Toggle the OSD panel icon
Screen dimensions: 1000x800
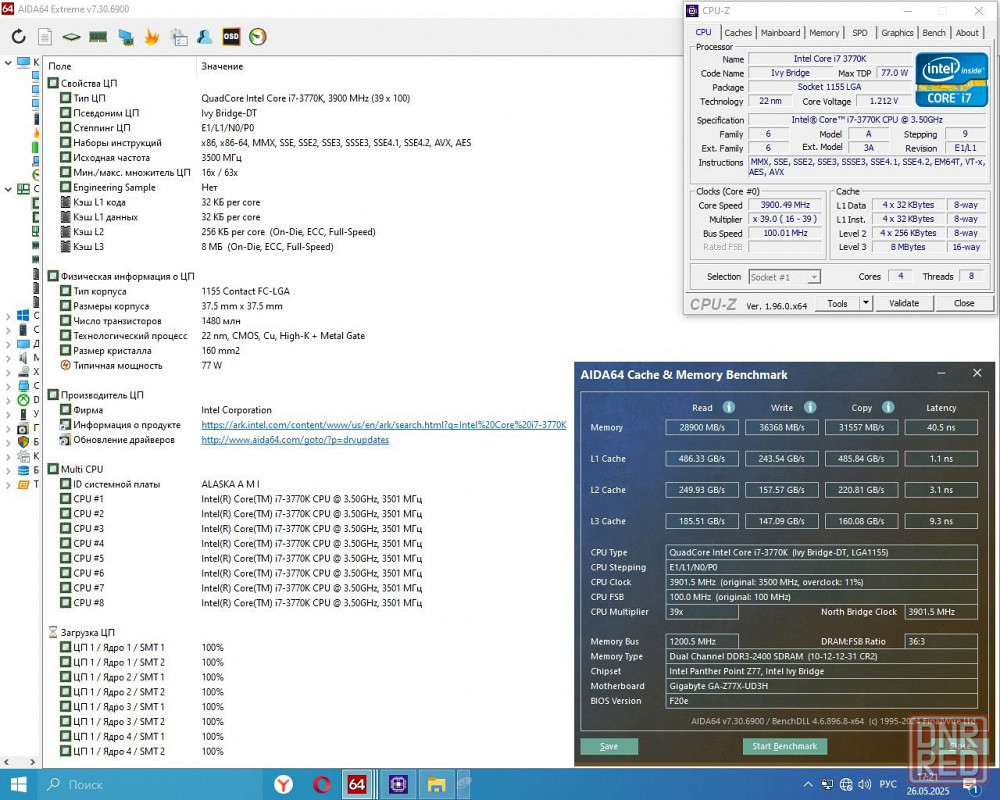[231, 36]
